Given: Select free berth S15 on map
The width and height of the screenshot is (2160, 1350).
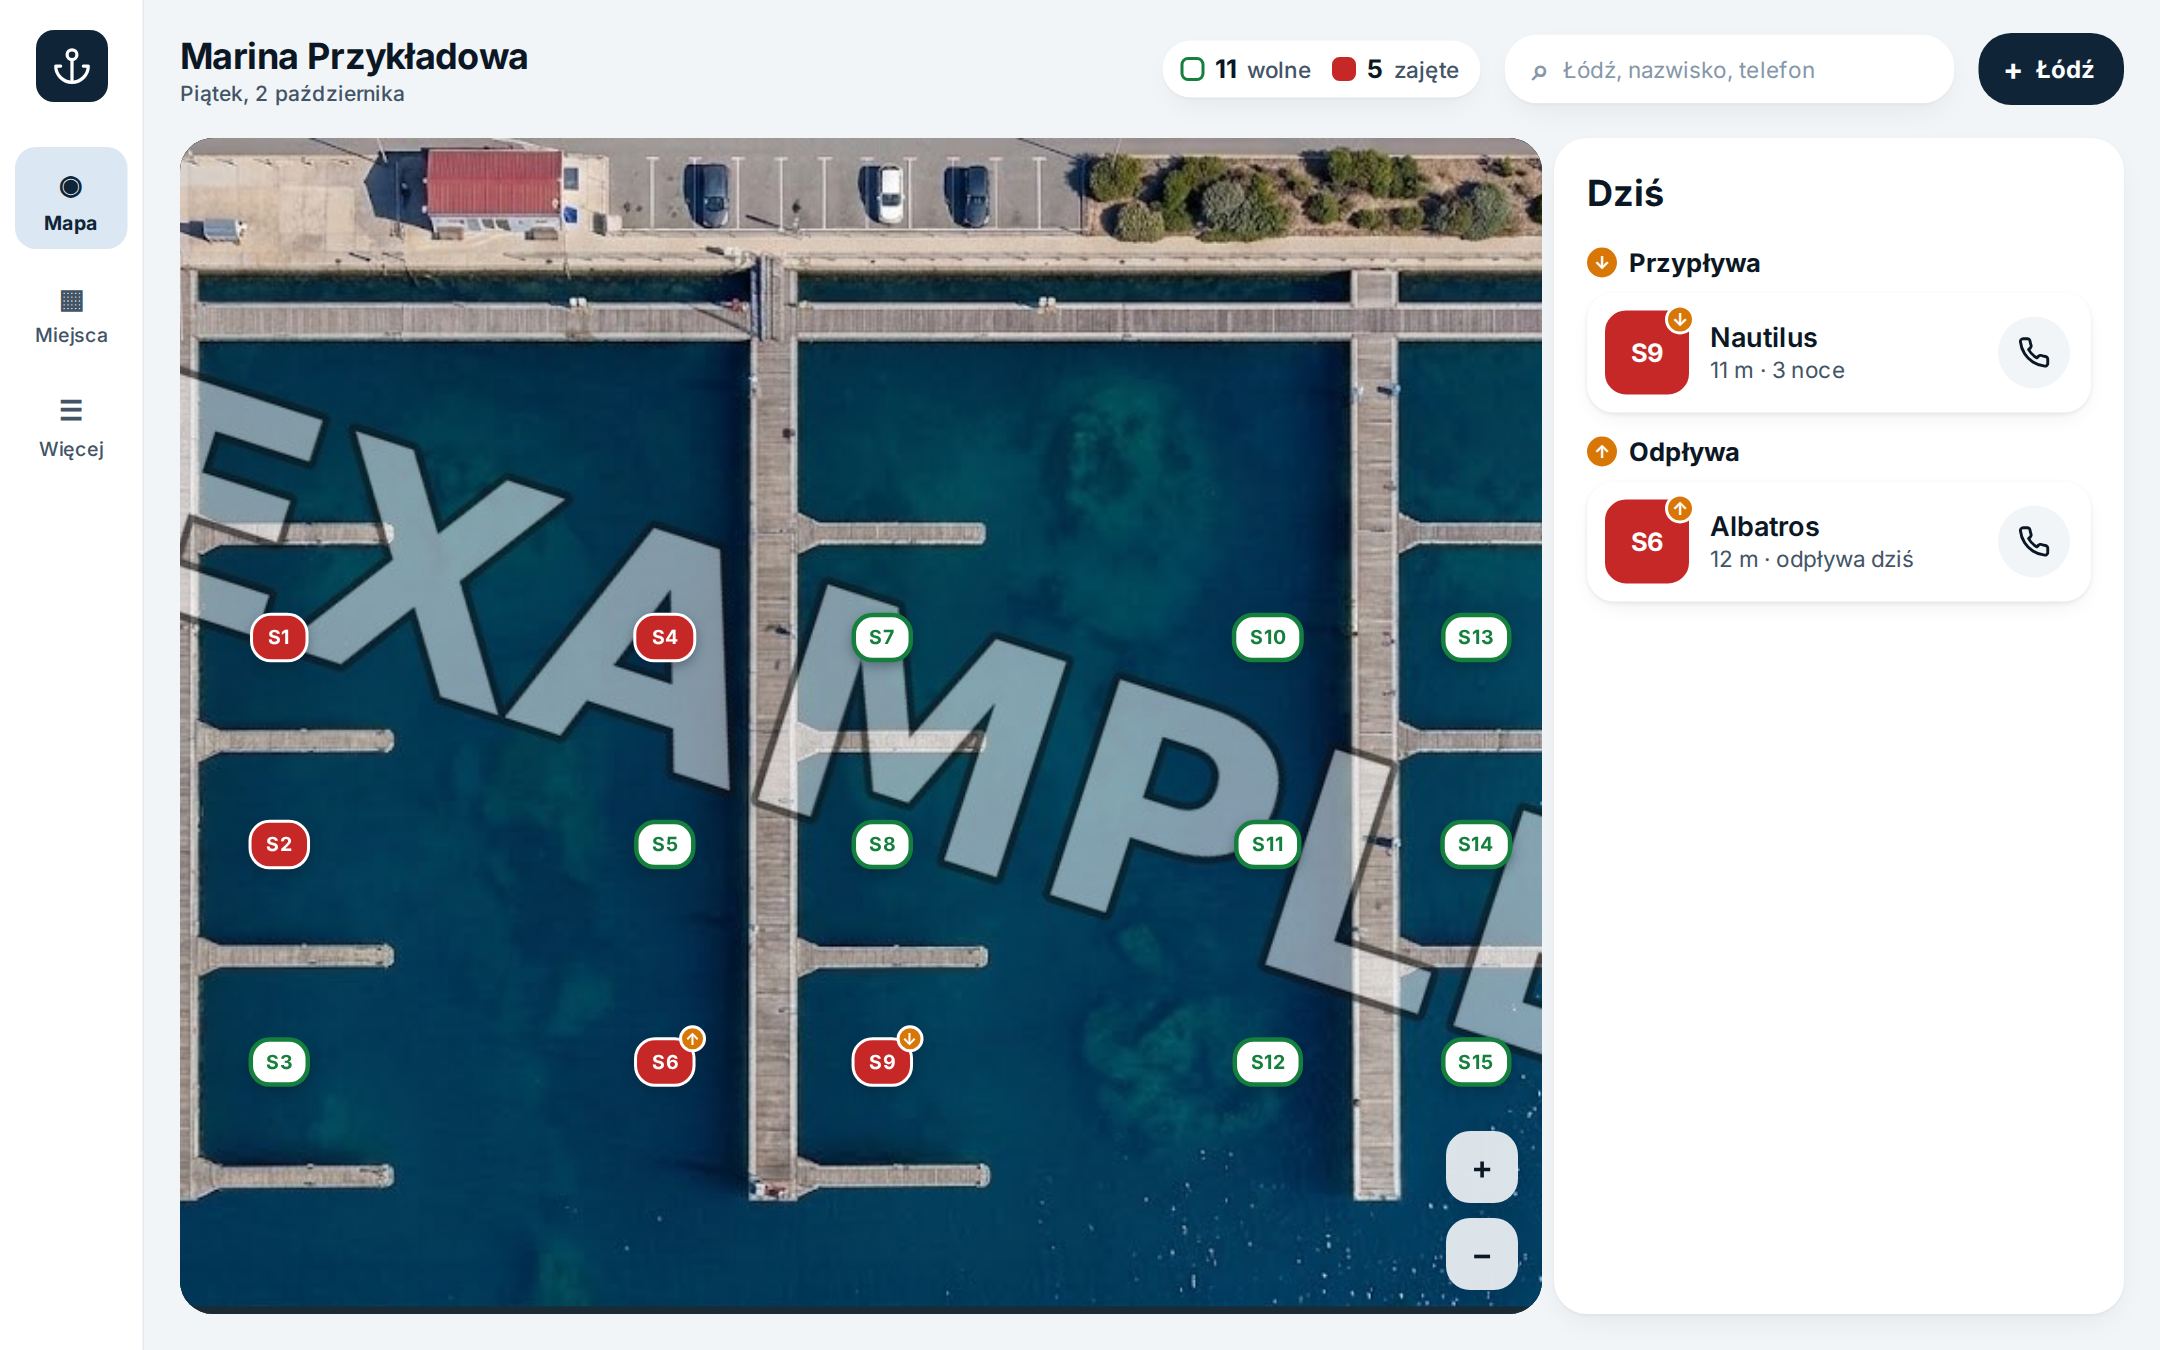Looking at the screenshot, I should coord(1475,1062).
